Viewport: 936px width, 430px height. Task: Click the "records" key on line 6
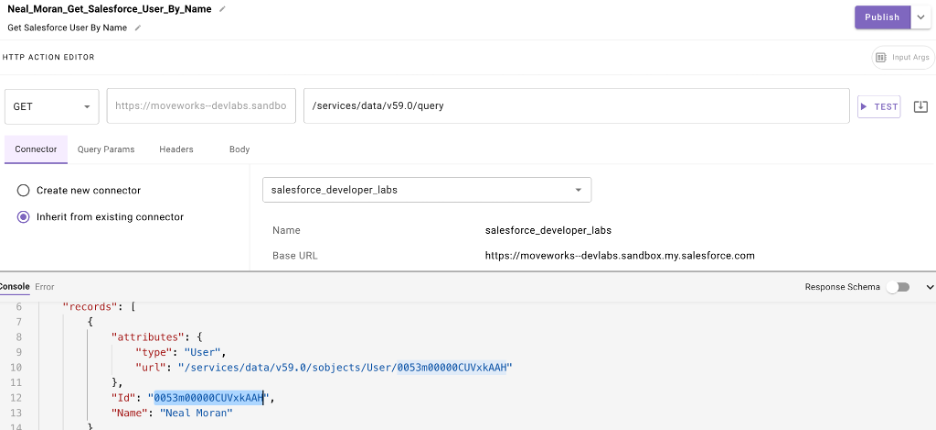[x=91, y=307]
